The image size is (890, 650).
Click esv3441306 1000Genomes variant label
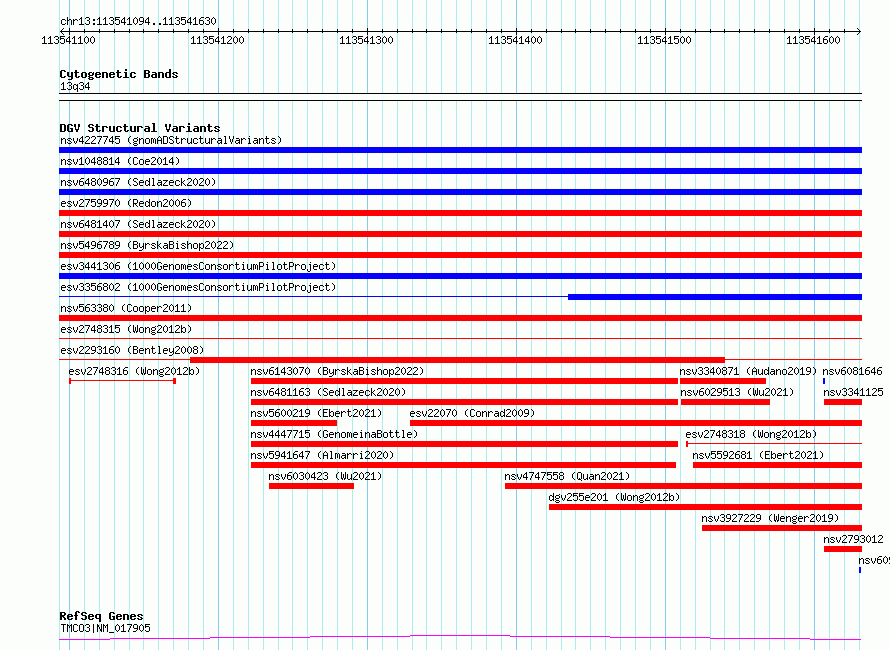198,266
